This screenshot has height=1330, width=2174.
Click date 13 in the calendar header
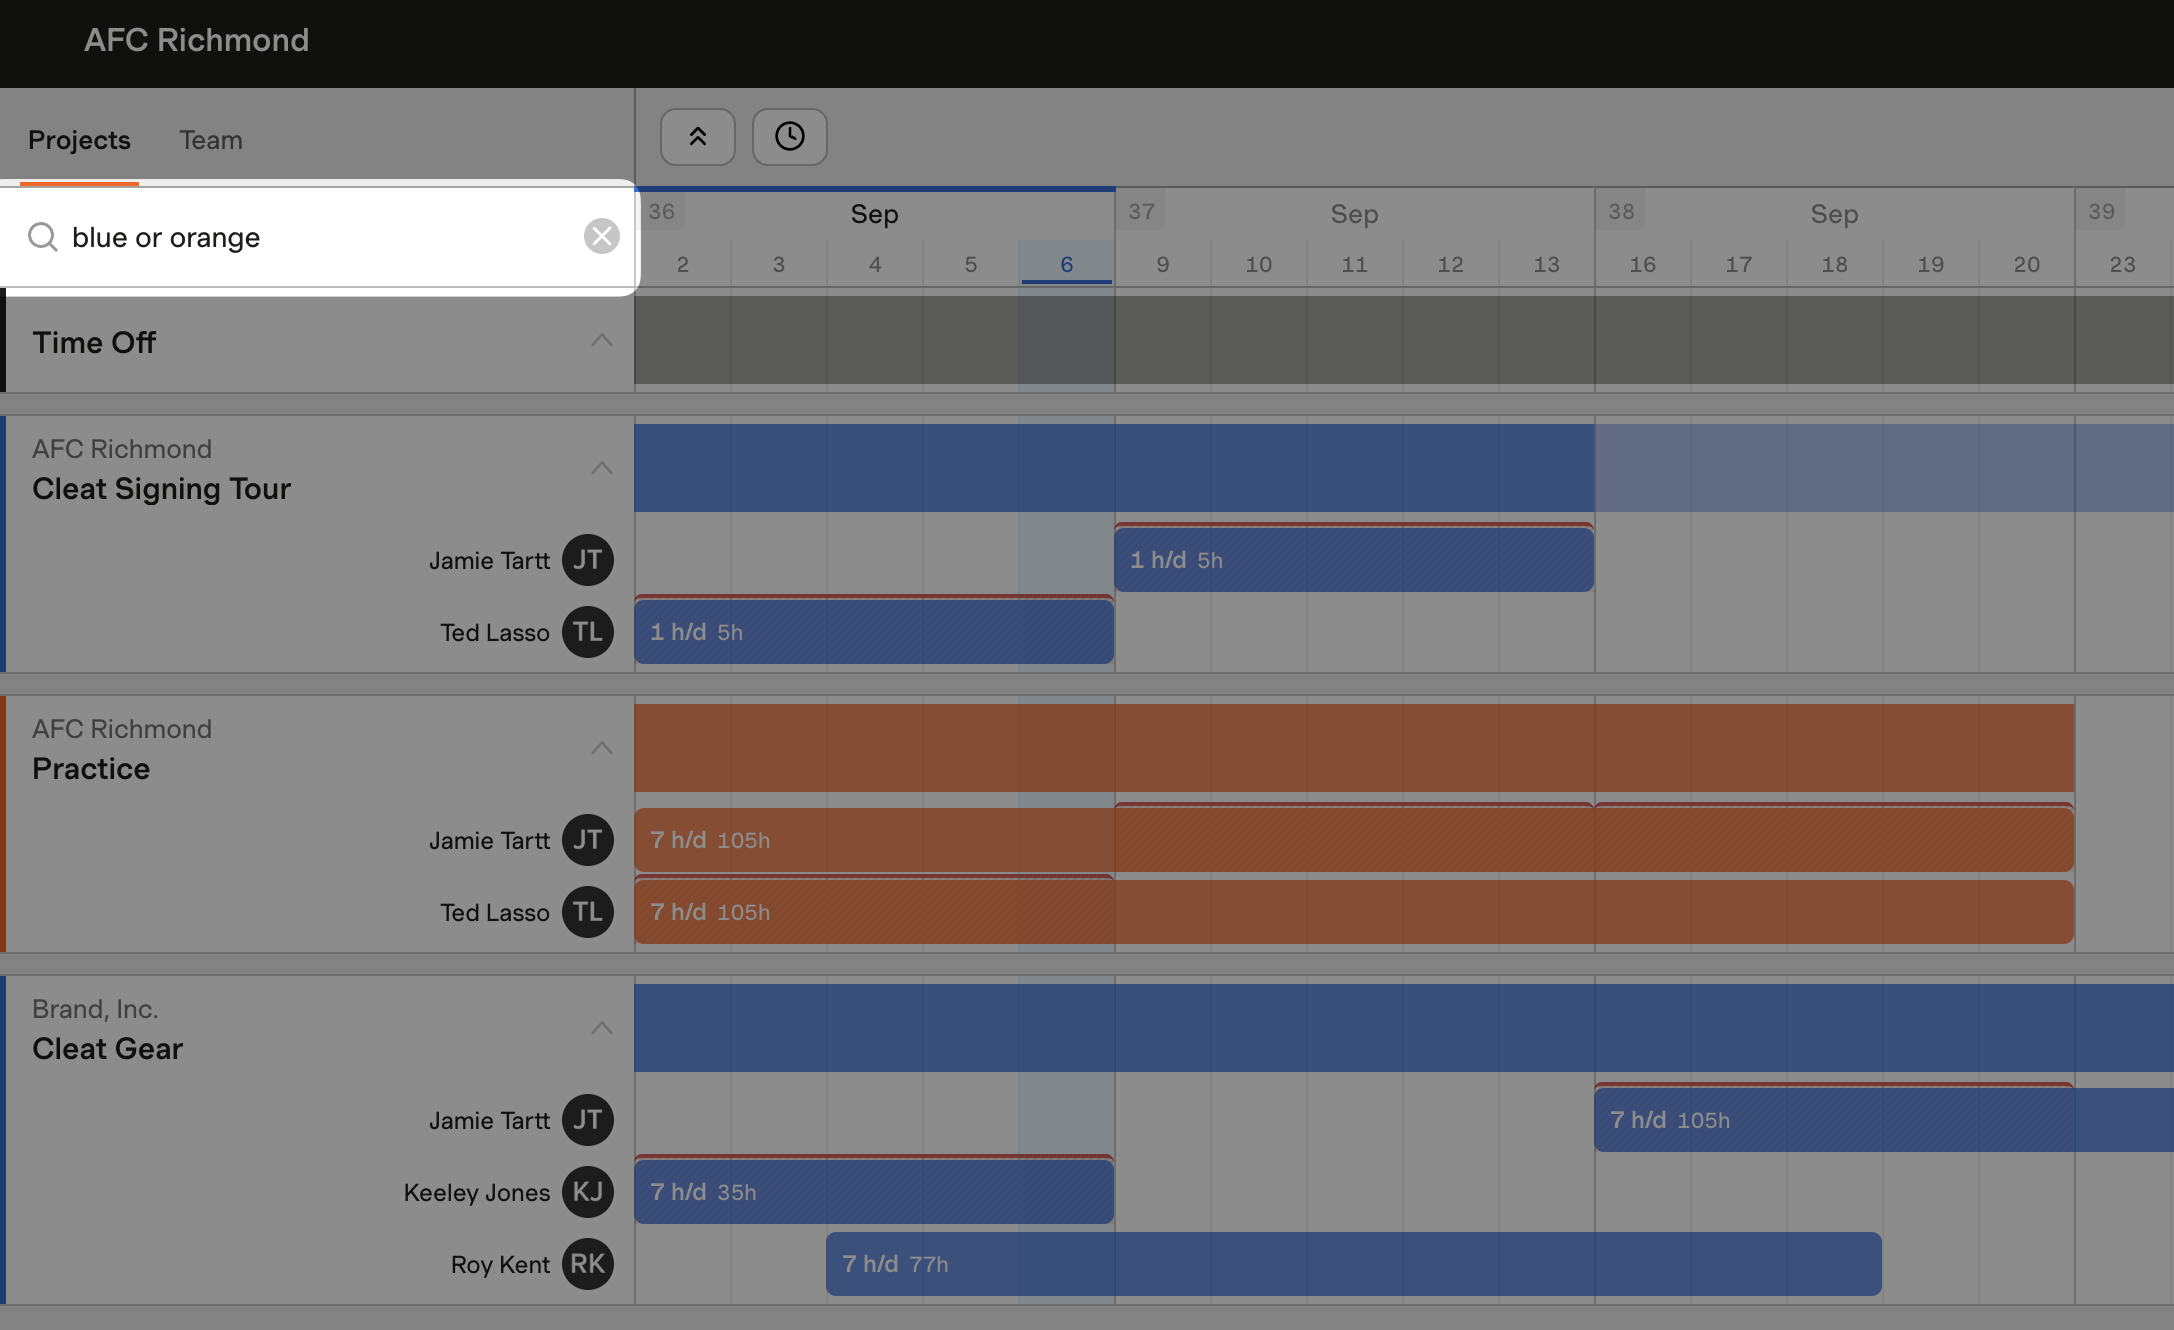click(x=1547, y=264)
